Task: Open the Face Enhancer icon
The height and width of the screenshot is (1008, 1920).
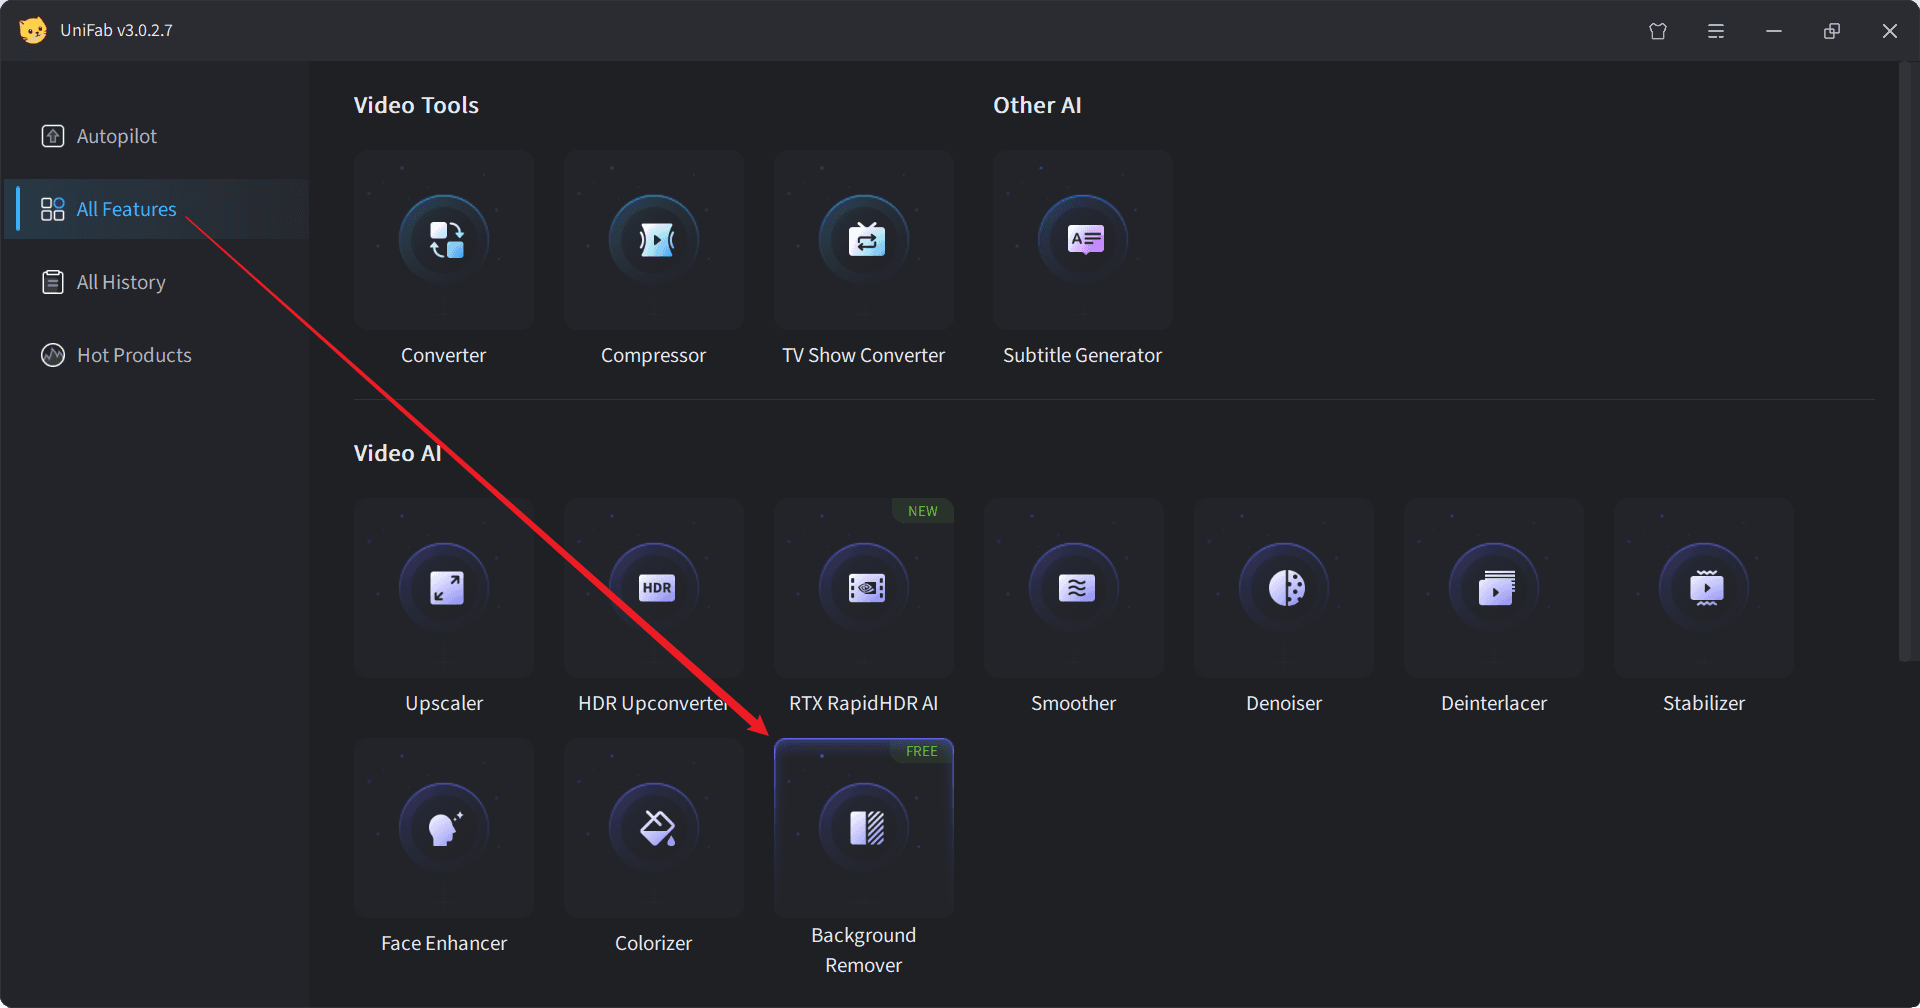Action: [444, 828]
